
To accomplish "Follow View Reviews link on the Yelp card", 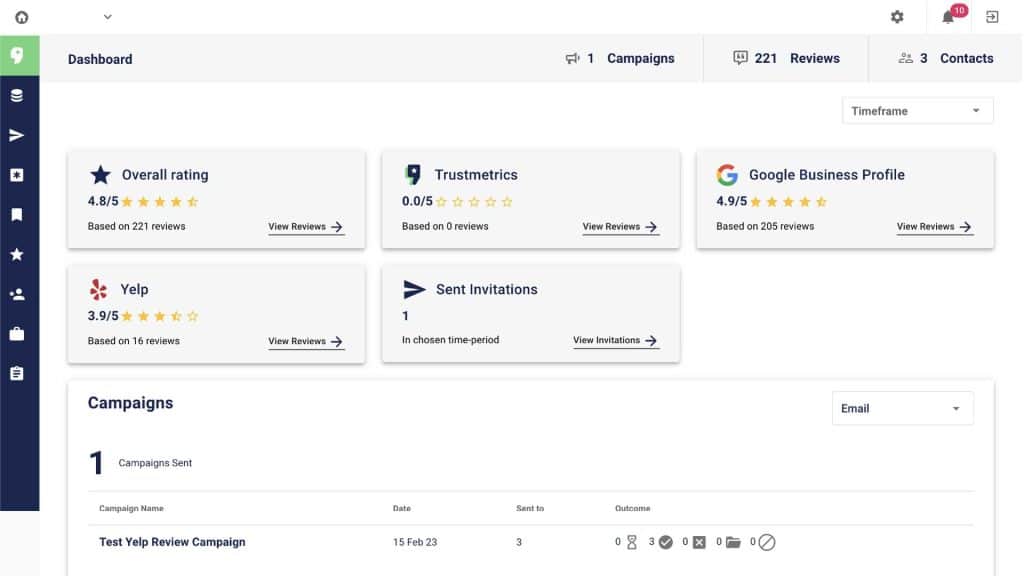I will (306, 342).
